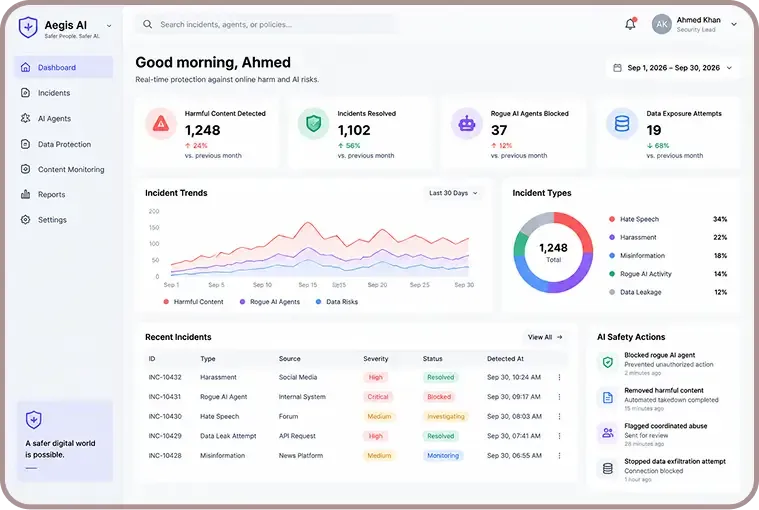This screenshot has height=510, width=759.
Task: Click the Harassment purple legend dot
Action: (612, 238)
